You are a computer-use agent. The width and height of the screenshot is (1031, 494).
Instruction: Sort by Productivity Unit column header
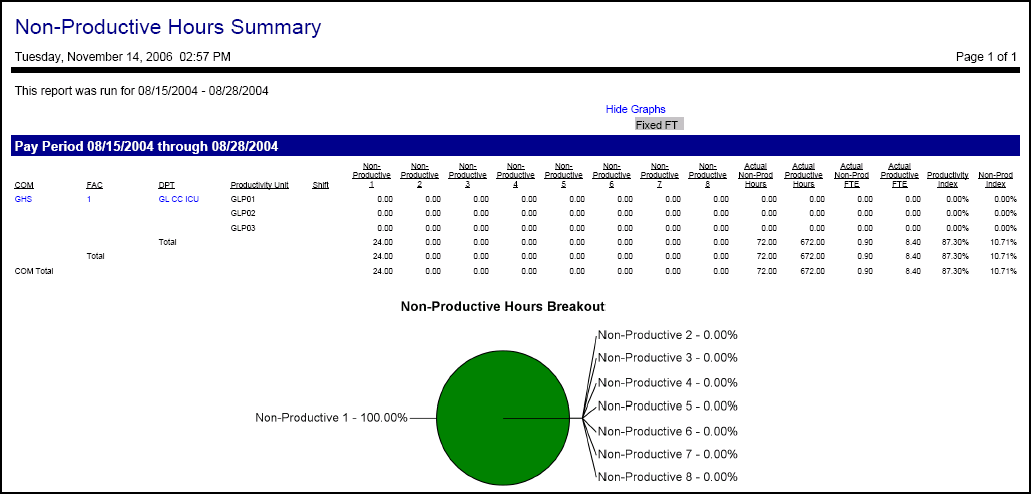point(259,185)
